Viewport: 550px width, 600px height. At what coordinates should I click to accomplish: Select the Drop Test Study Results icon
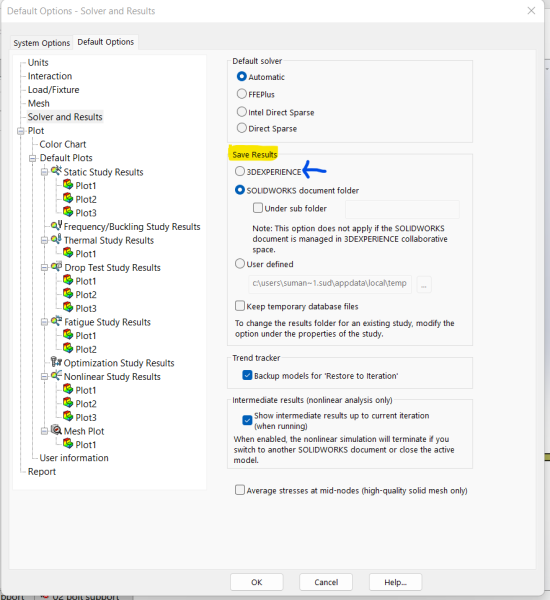tap(56, 266)
